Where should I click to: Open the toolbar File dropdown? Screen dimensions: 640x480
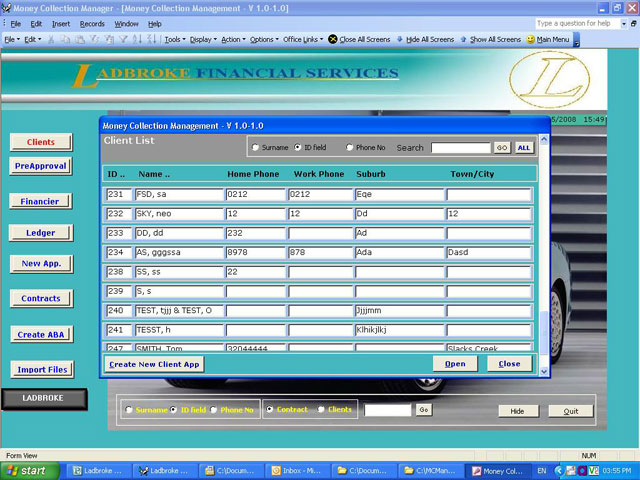12,40
